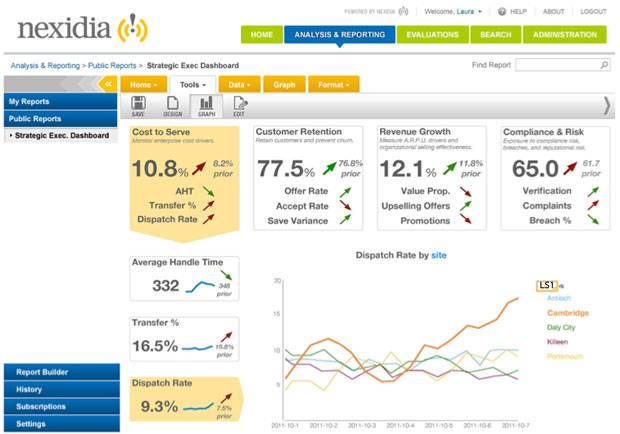Click the '332' handle time value
The width and height of the screenshot is (620, 434).
[x=166, y=286]
